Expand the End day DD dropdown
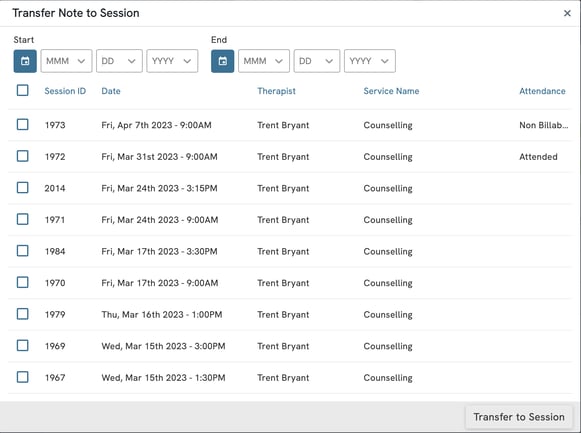This screenshot has height=433, width=581. coord(317,61)
